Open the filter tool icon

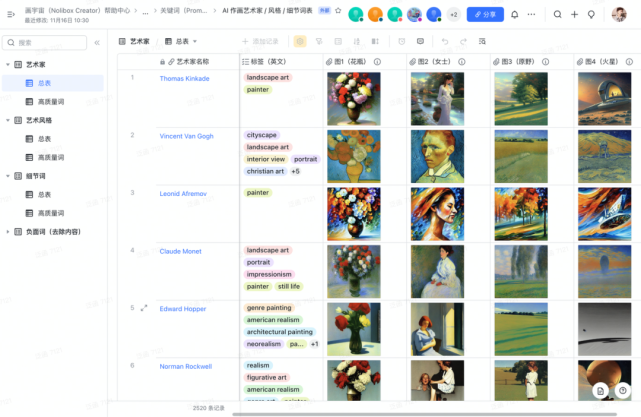click(319, 41)
